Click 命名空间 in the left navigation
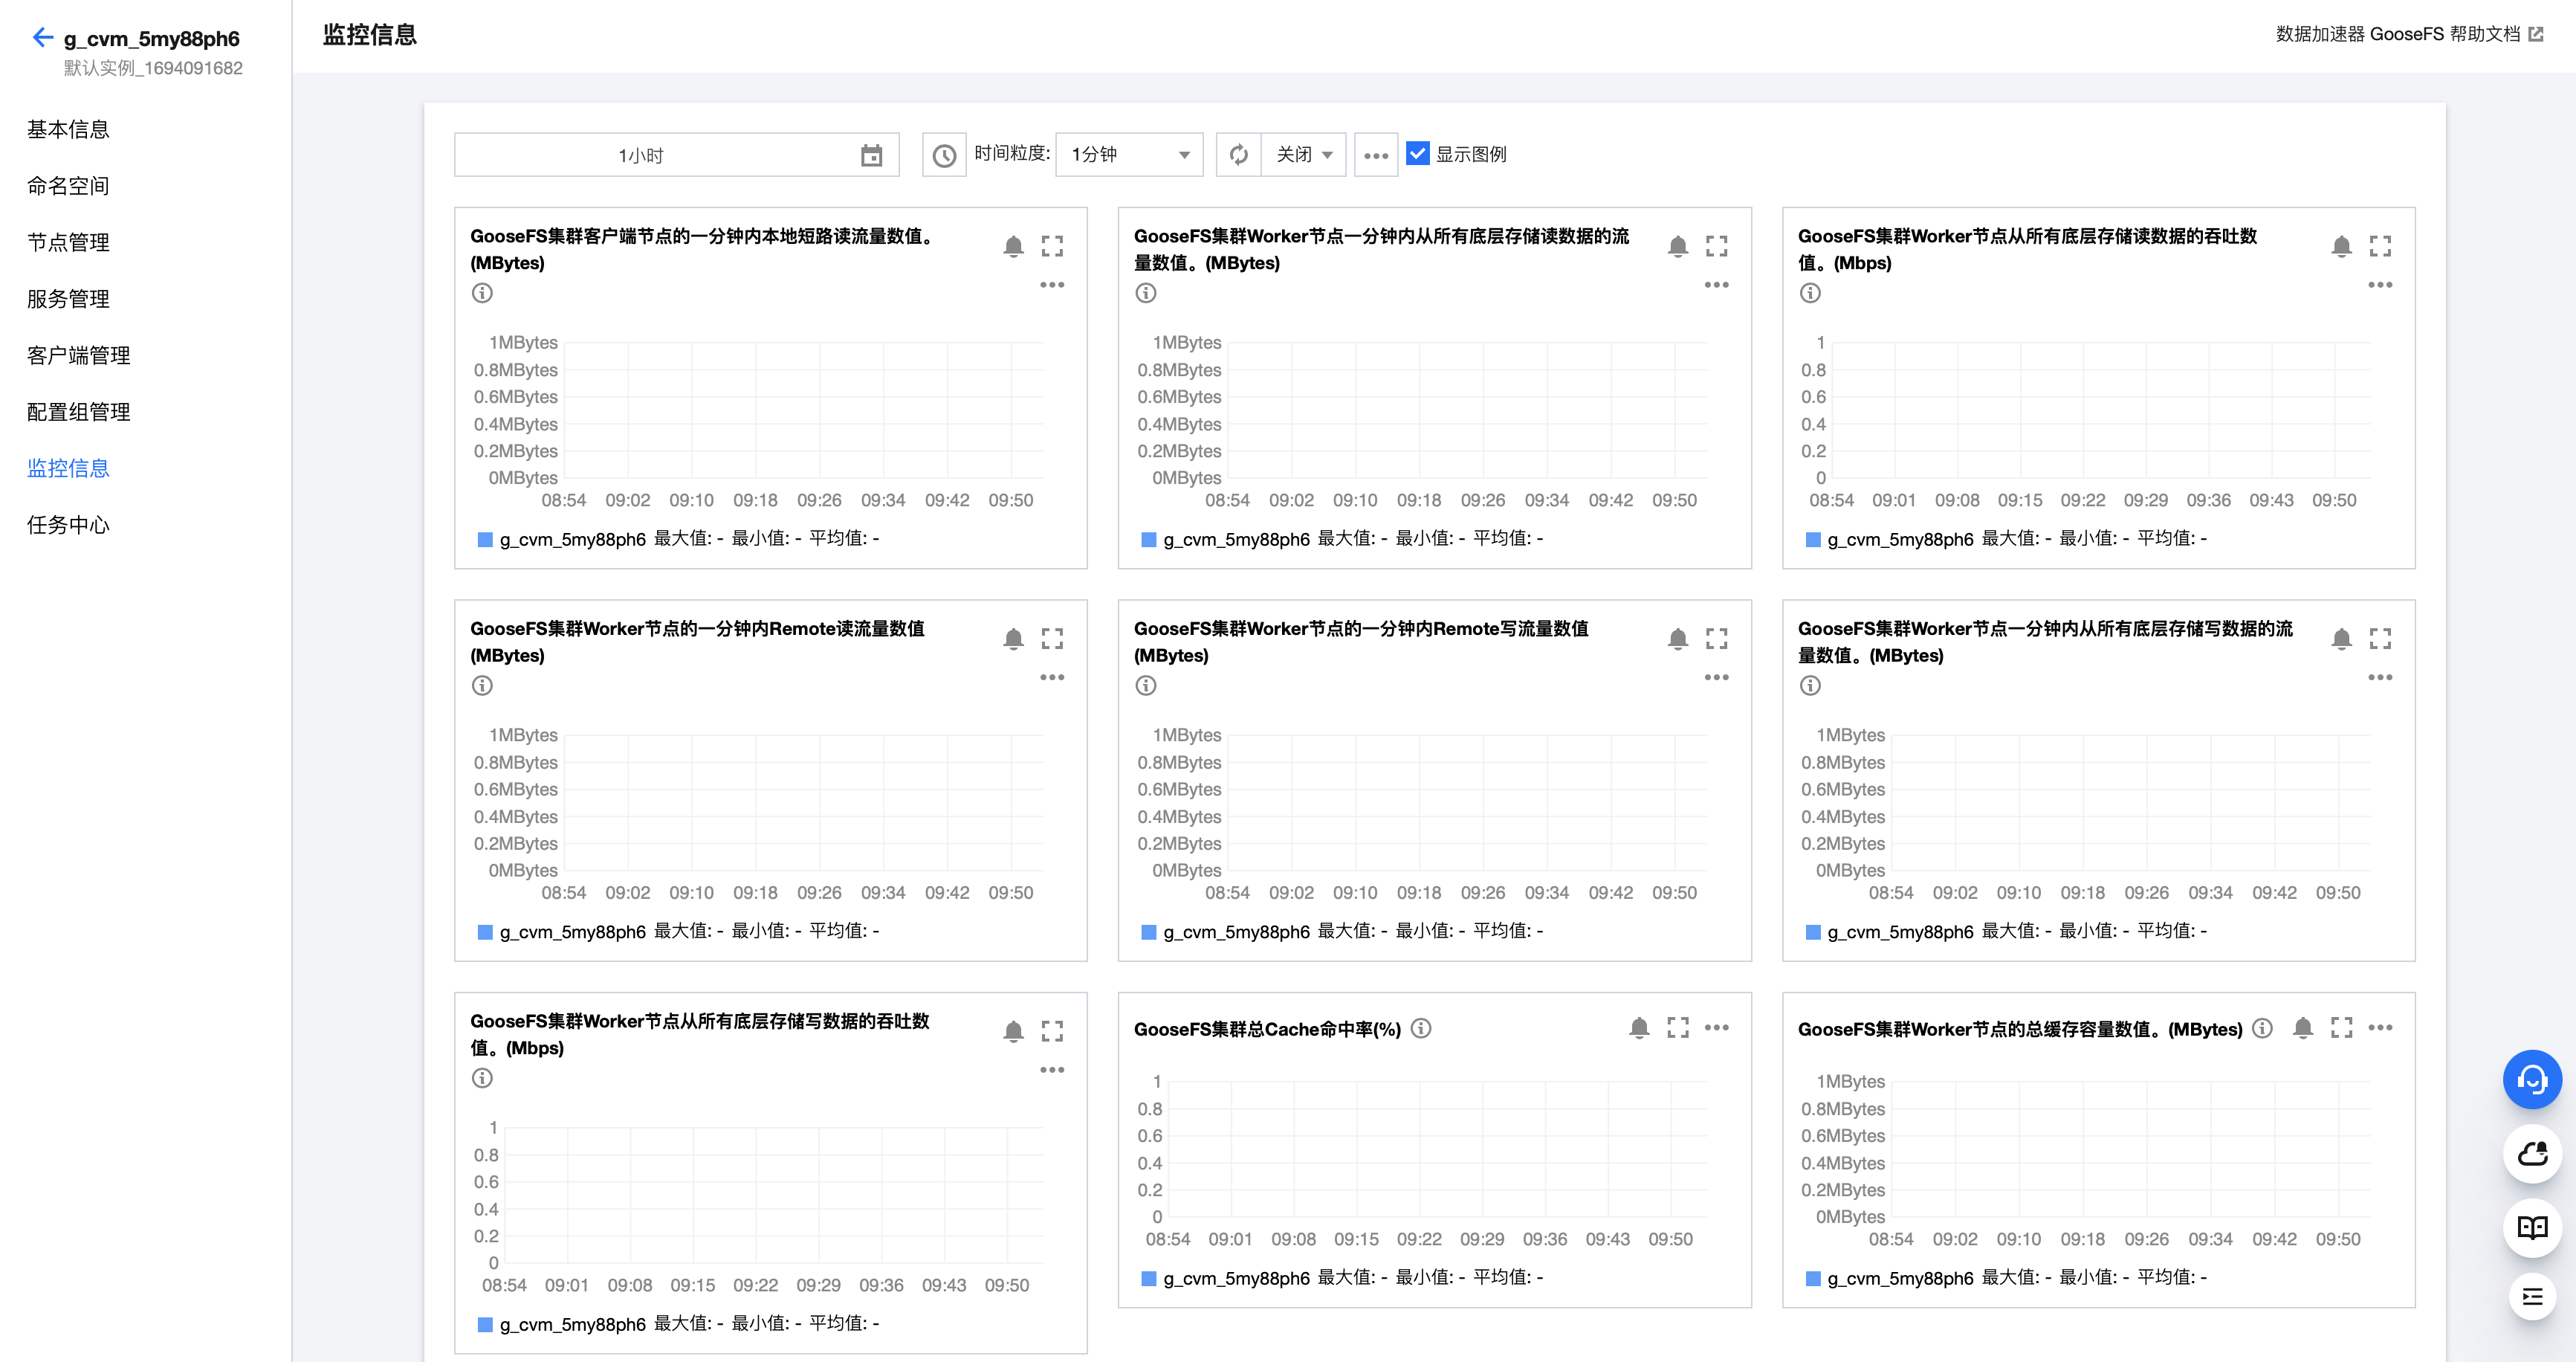Viewport: 2576px width, 1362px height. [x=68, y=186]
